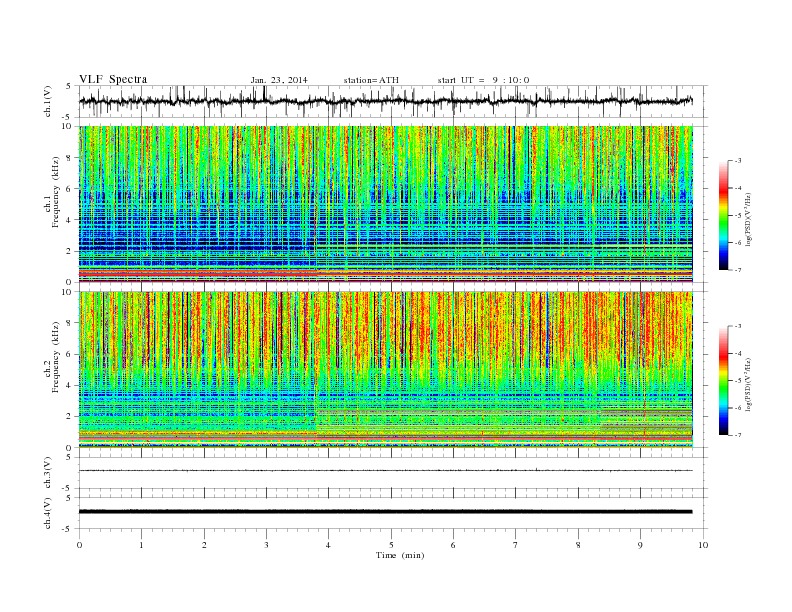Click the 'station=ATH' label
The width and height of the screenshot is (792, 612).
pyautogui.click(x=371, y=80)
